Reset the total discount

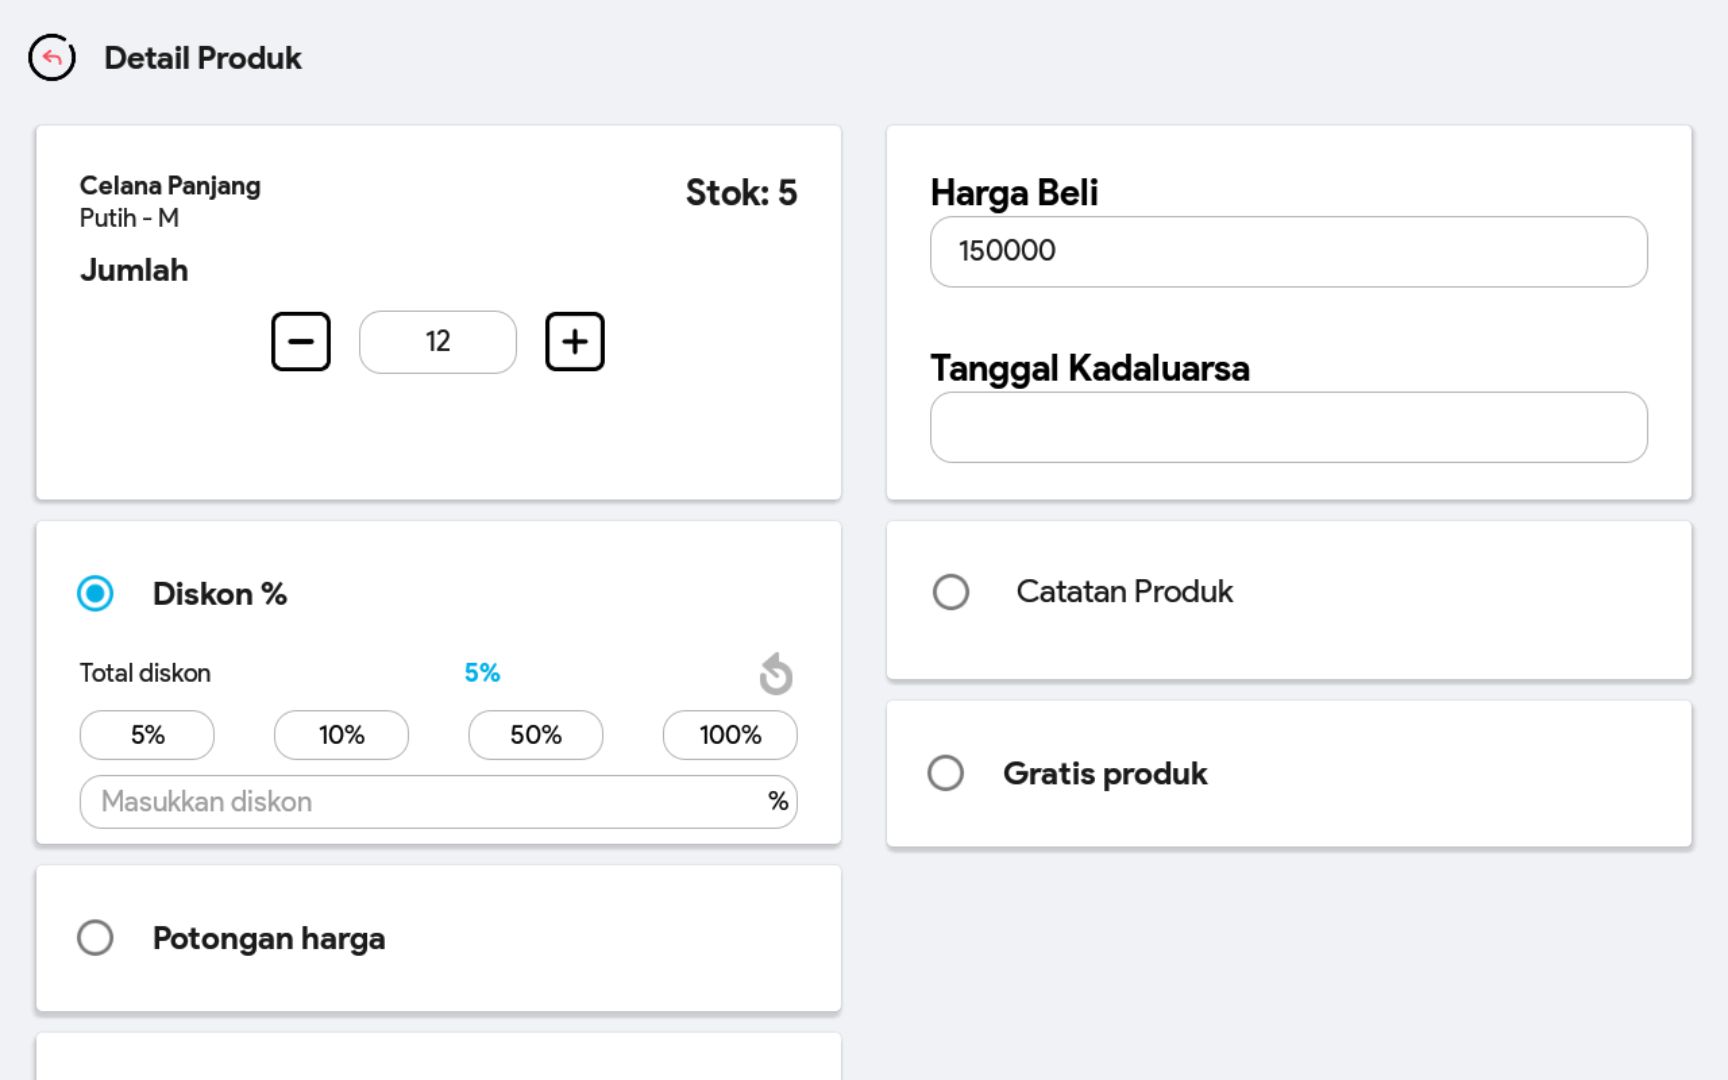tap(776, 674)
